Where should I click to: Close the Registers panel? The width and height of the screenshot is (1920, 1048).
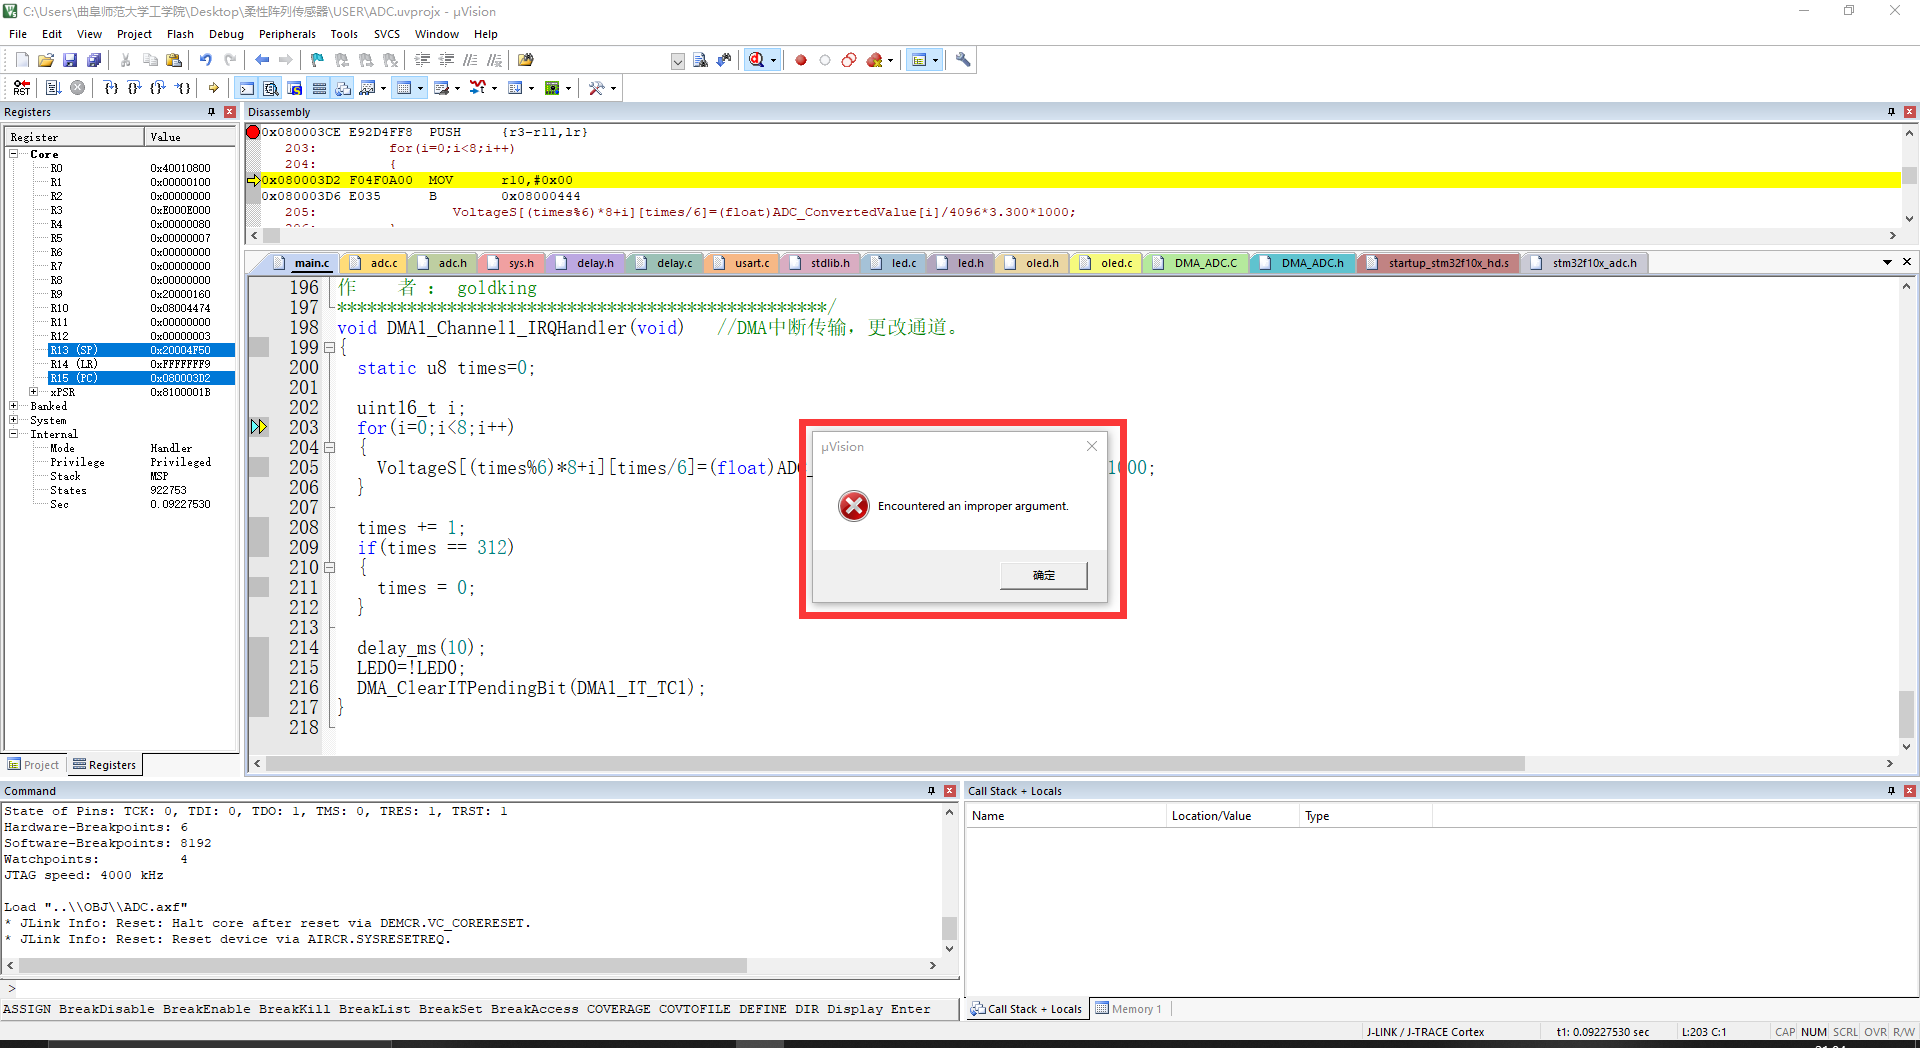(230, 112)
